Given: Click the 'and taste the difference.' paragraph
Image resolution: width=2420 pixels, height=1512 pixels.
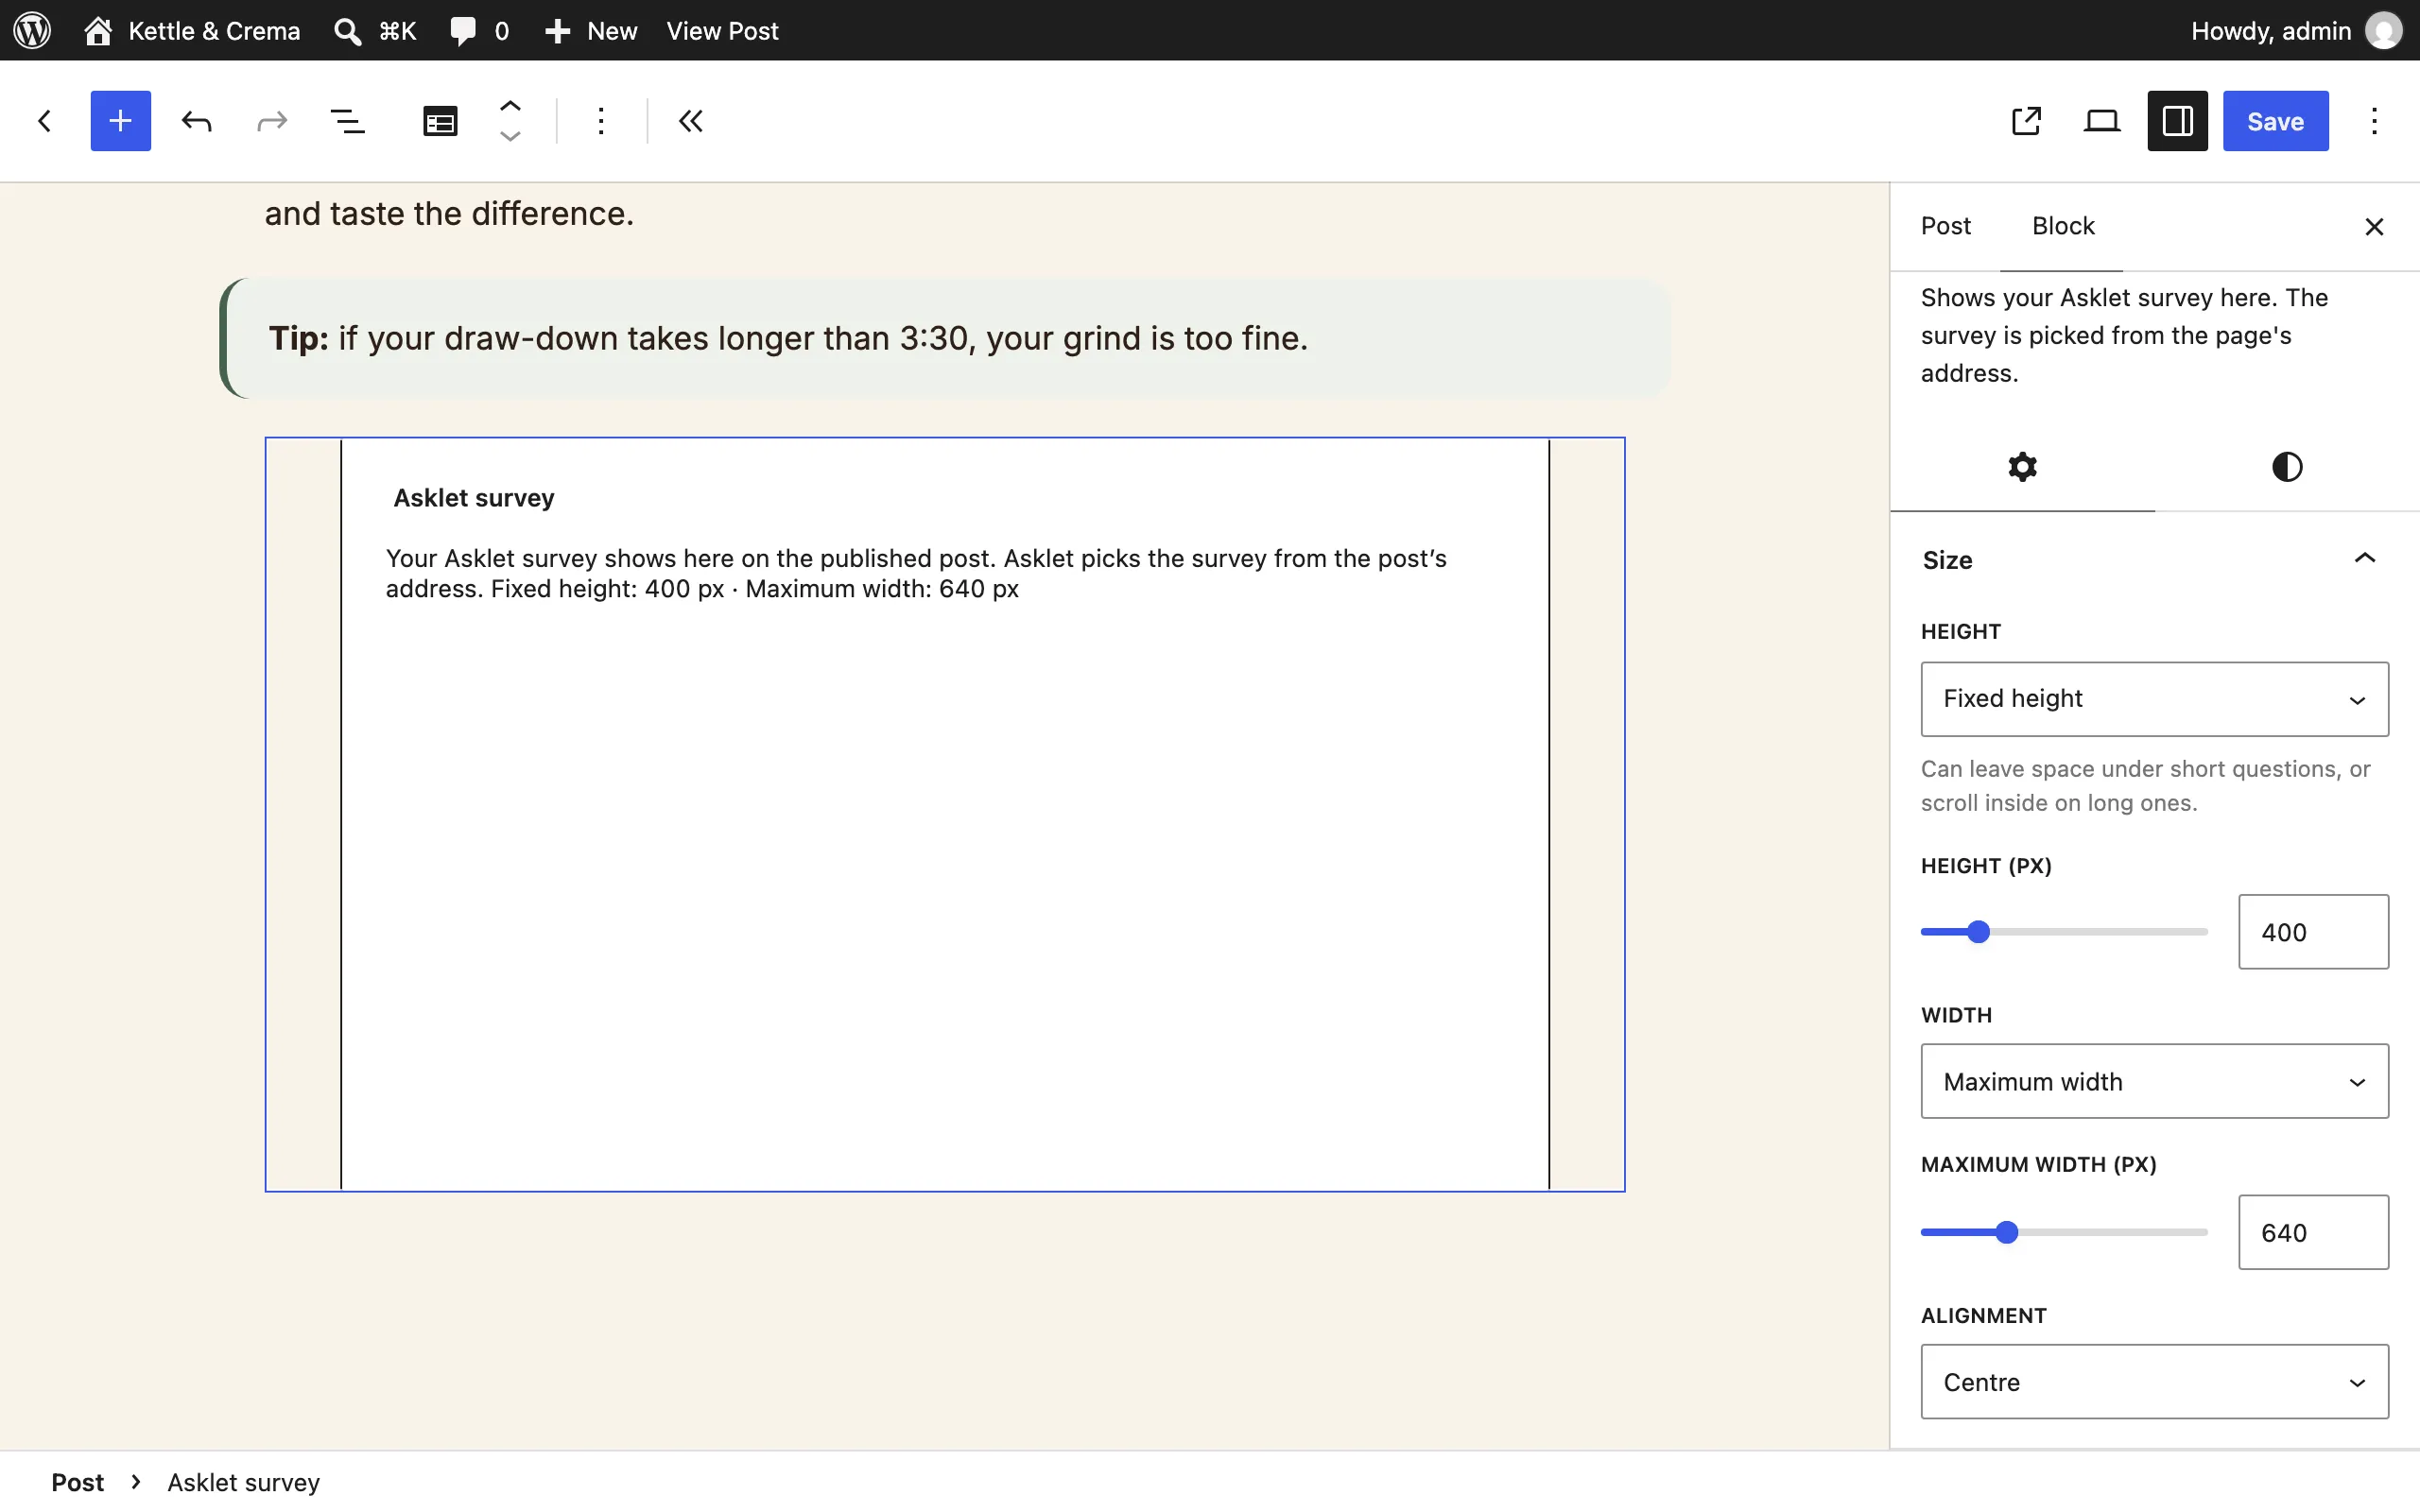Looking at the screenshot, I should click(449, 213).
